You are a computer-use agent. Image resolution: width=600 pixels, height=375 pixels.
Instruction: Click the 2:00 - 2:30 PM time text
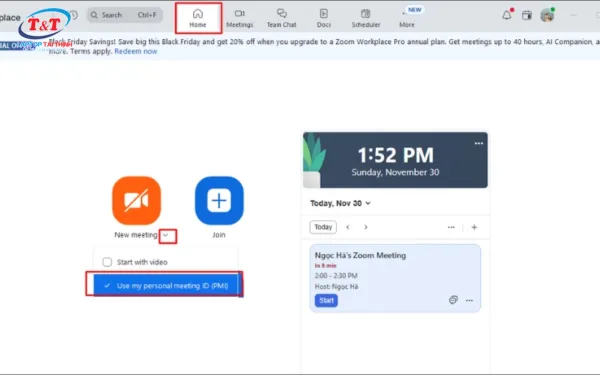pos(336,276)
